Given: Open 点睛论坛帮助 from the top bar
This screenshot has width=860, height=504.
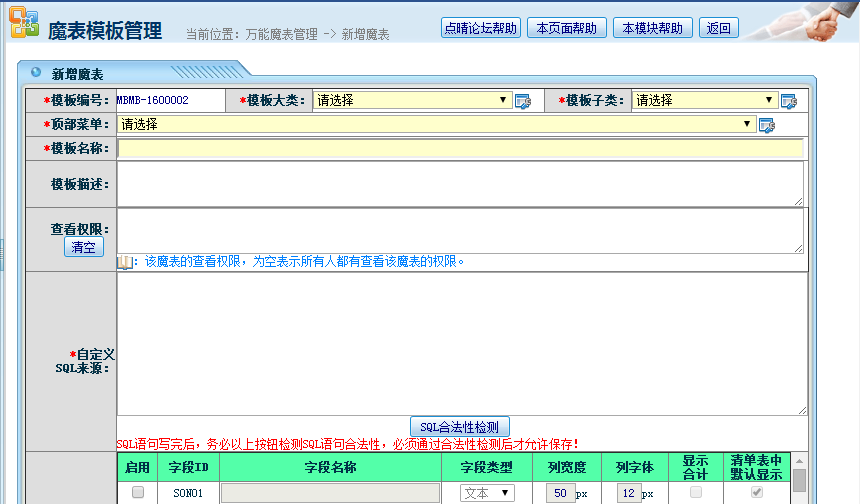Looking at the screenshot, I should click(x=480, y=28).
